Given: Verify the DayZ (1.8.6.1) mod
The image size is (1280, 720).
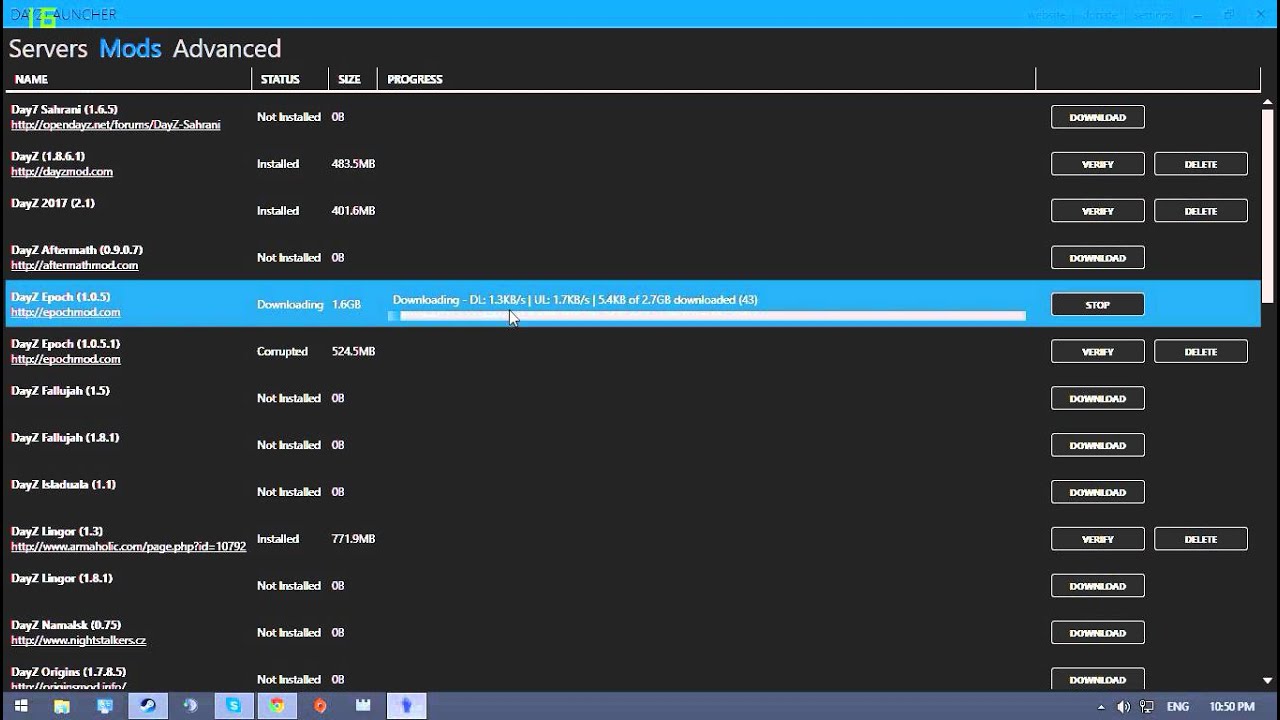Looking at the screenshot, I should 1097,164.
